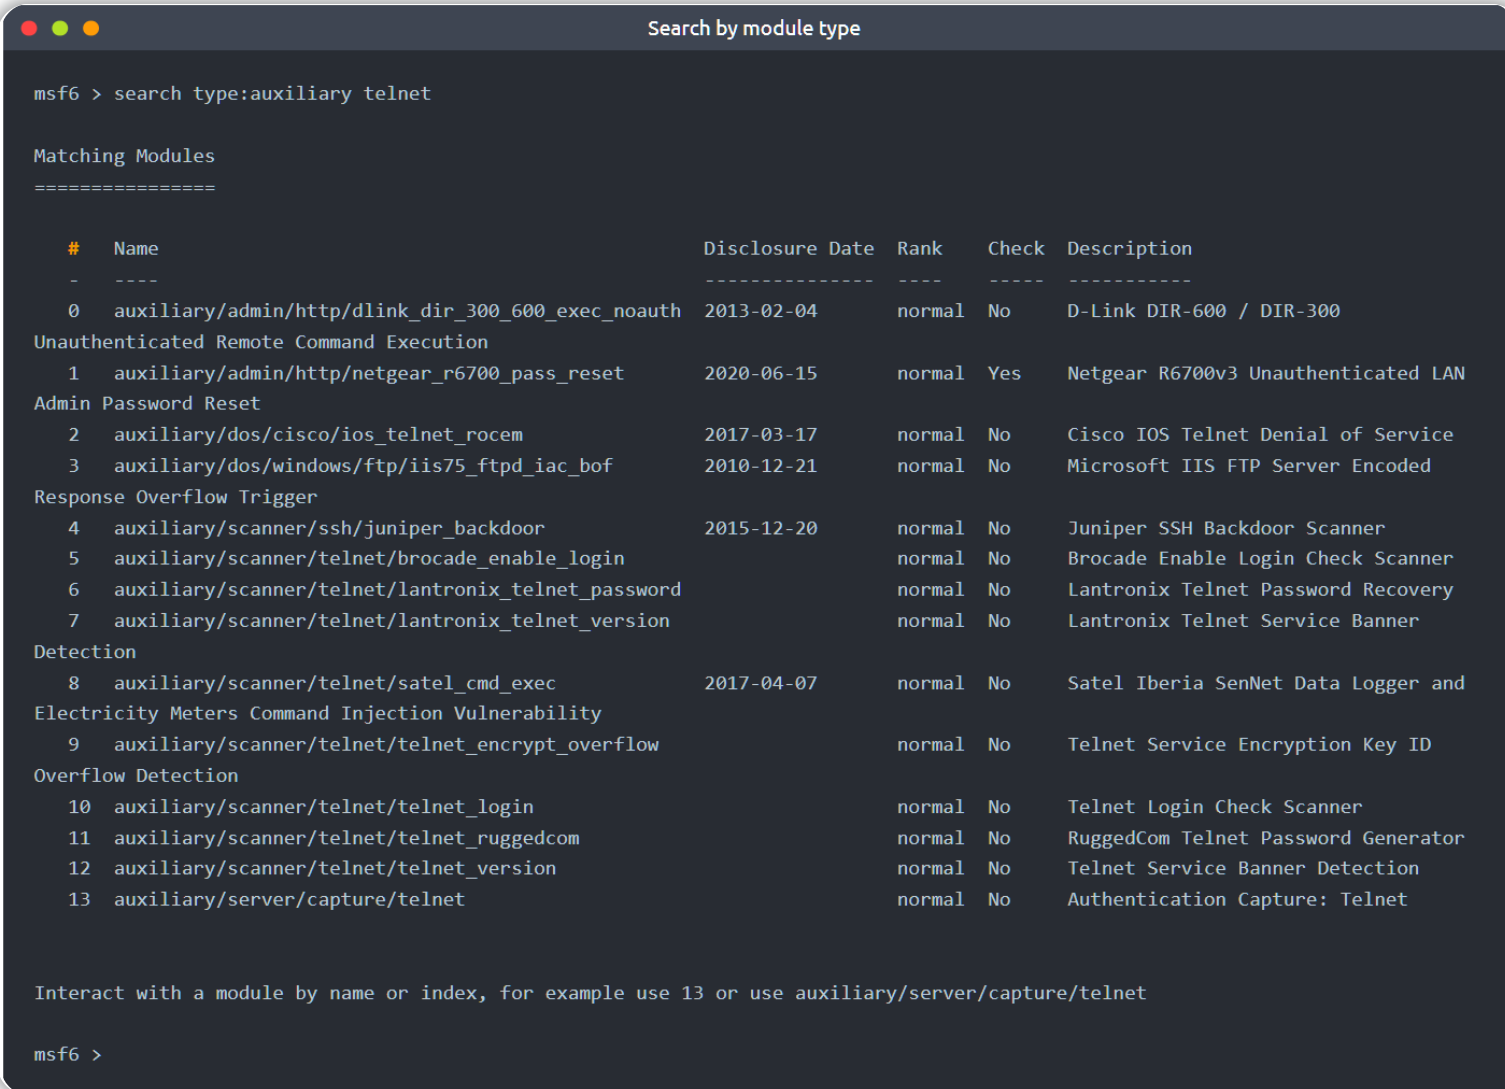Click disclosure date 2020-06-15
Image resolution: width=1505 pixels, height=1089 pixels.
click(760, 373)
